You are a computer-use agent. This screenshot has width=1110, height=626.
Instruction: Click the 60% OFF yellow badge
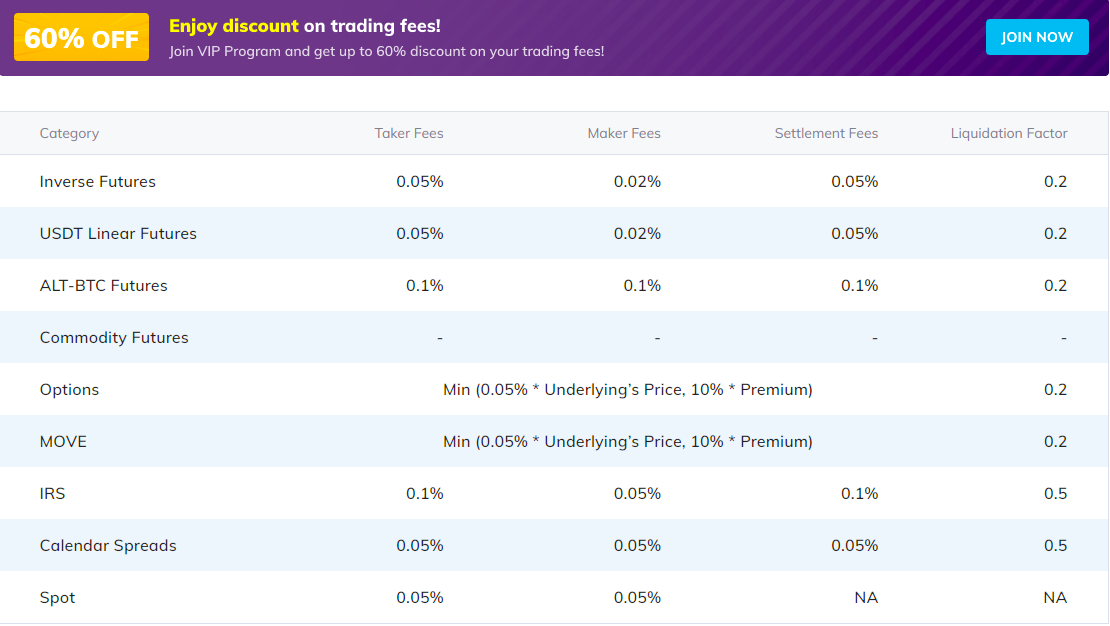tap(81, 38)
